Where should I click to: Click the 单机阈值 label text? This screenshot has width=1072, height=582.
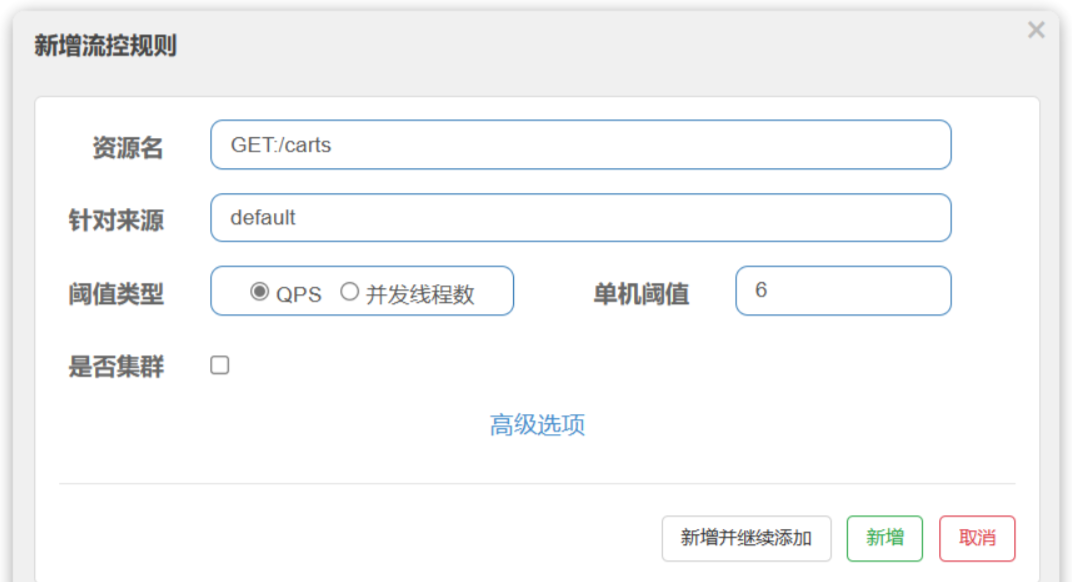pyautogui.click(x=641, y=294)
